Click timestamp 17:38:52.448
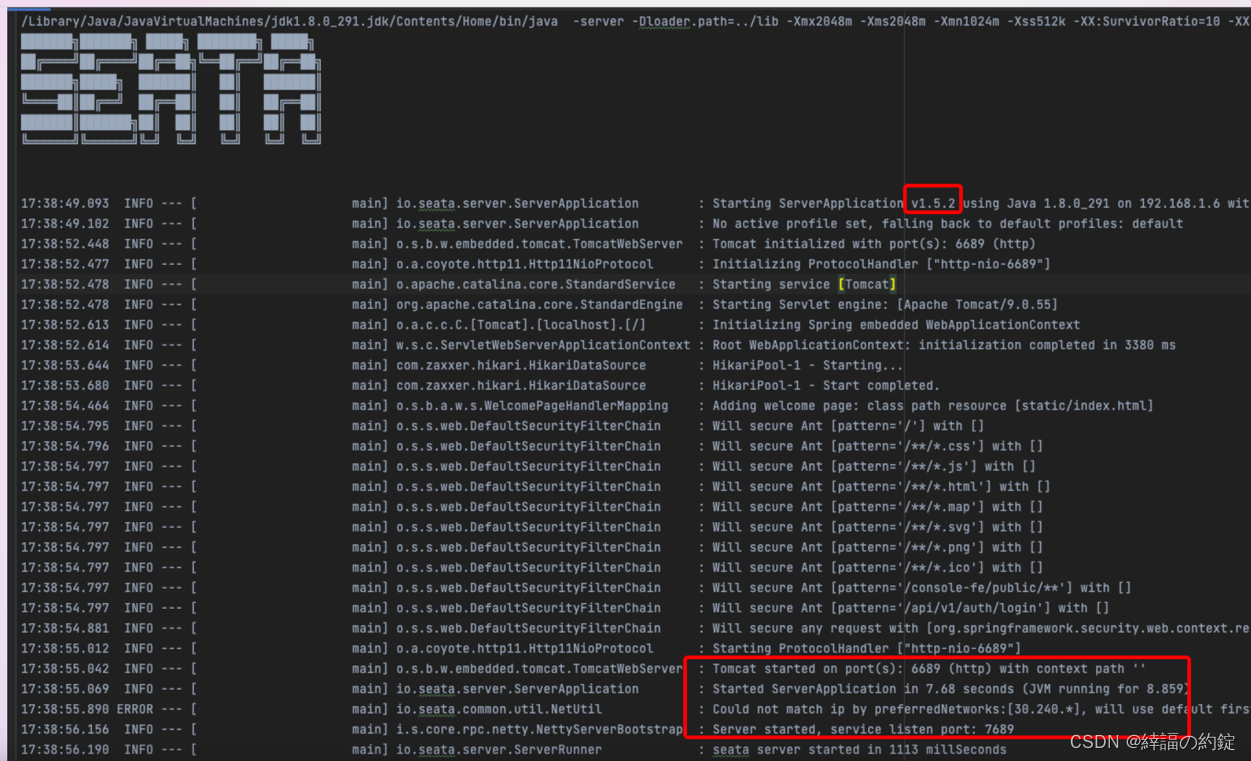The width and height of the screenshot is (1251, 761). point(65,244)
